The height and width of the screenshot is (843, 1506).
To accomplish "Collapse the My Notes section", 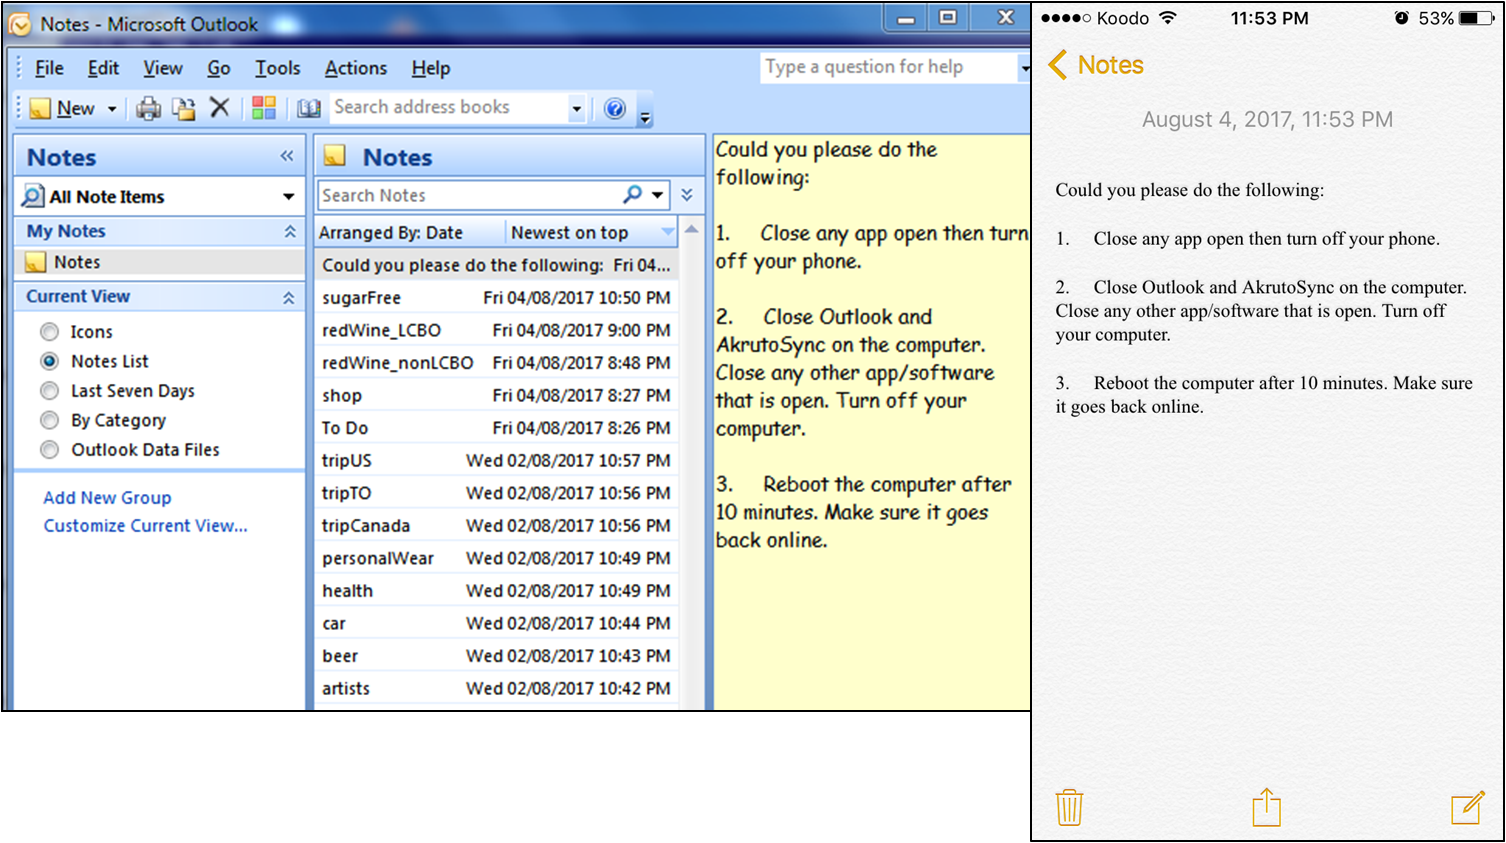I will point(290,231).
